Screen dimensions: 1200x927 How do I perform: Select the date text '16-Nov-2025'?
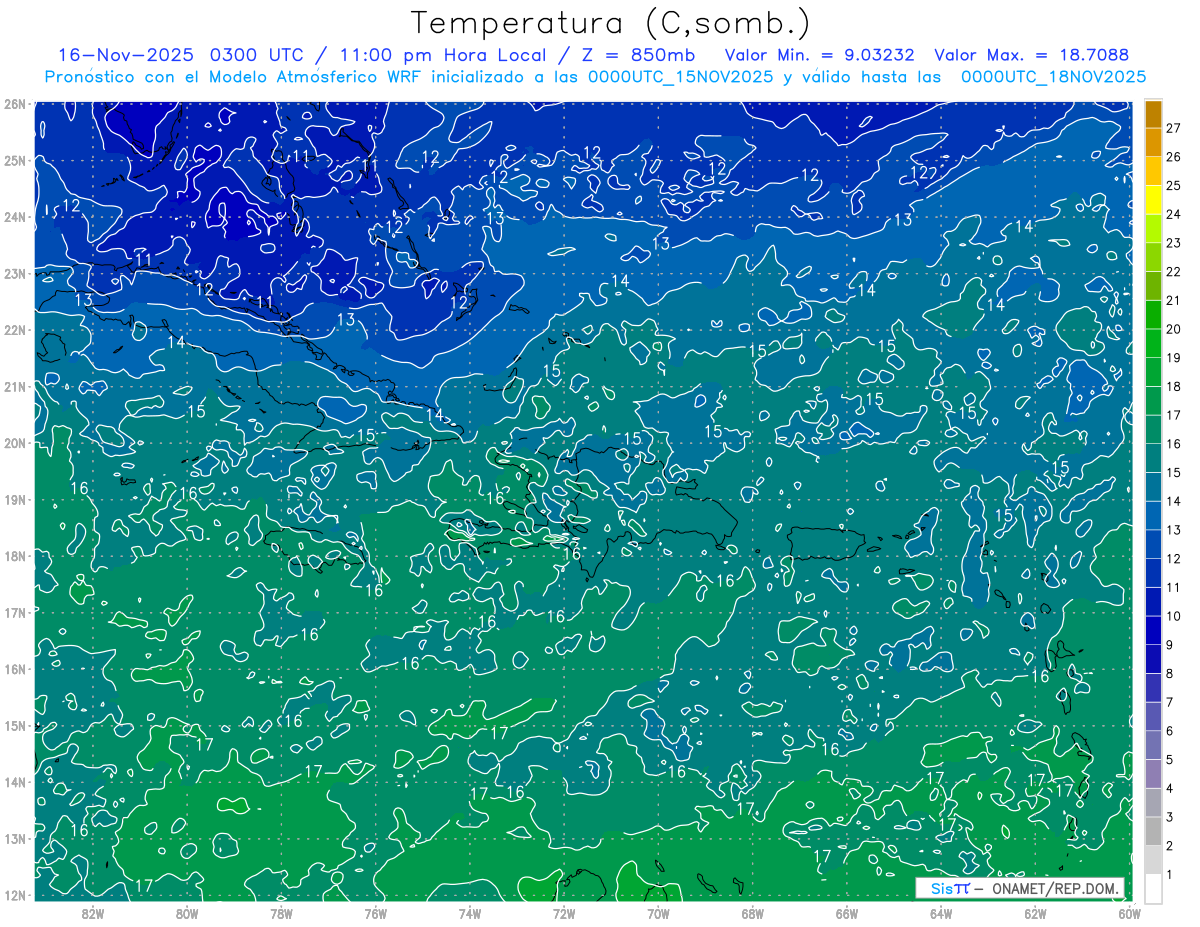tap(126, 54)
